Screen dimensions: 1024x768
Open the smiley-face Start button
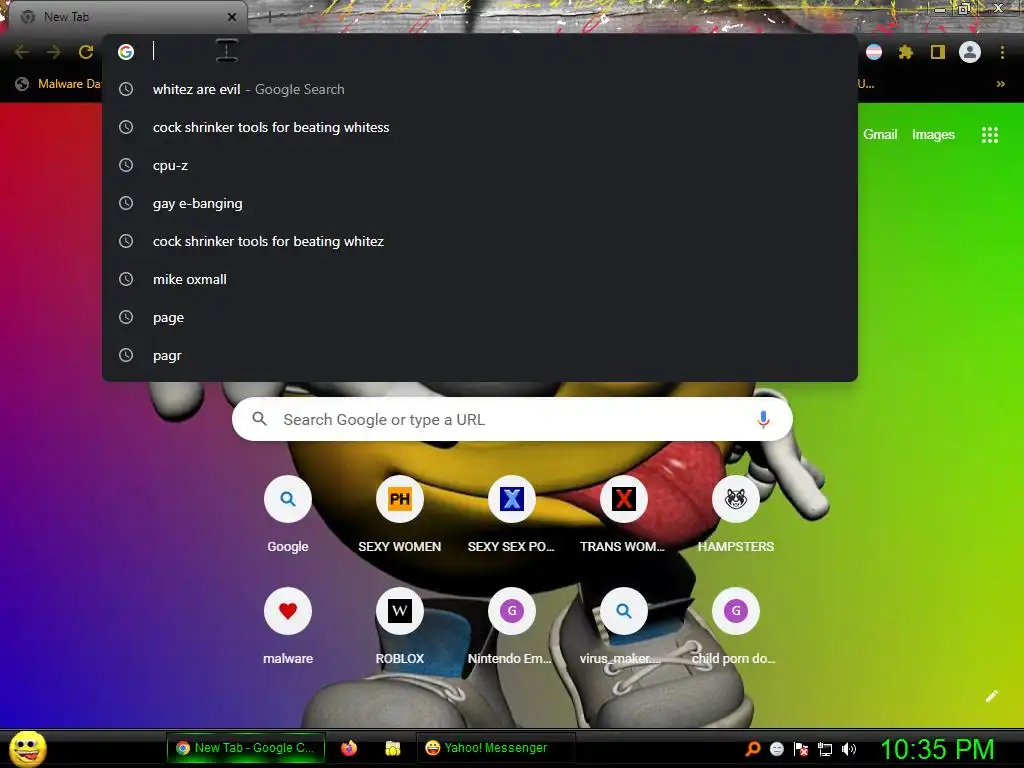coord(28,748)
